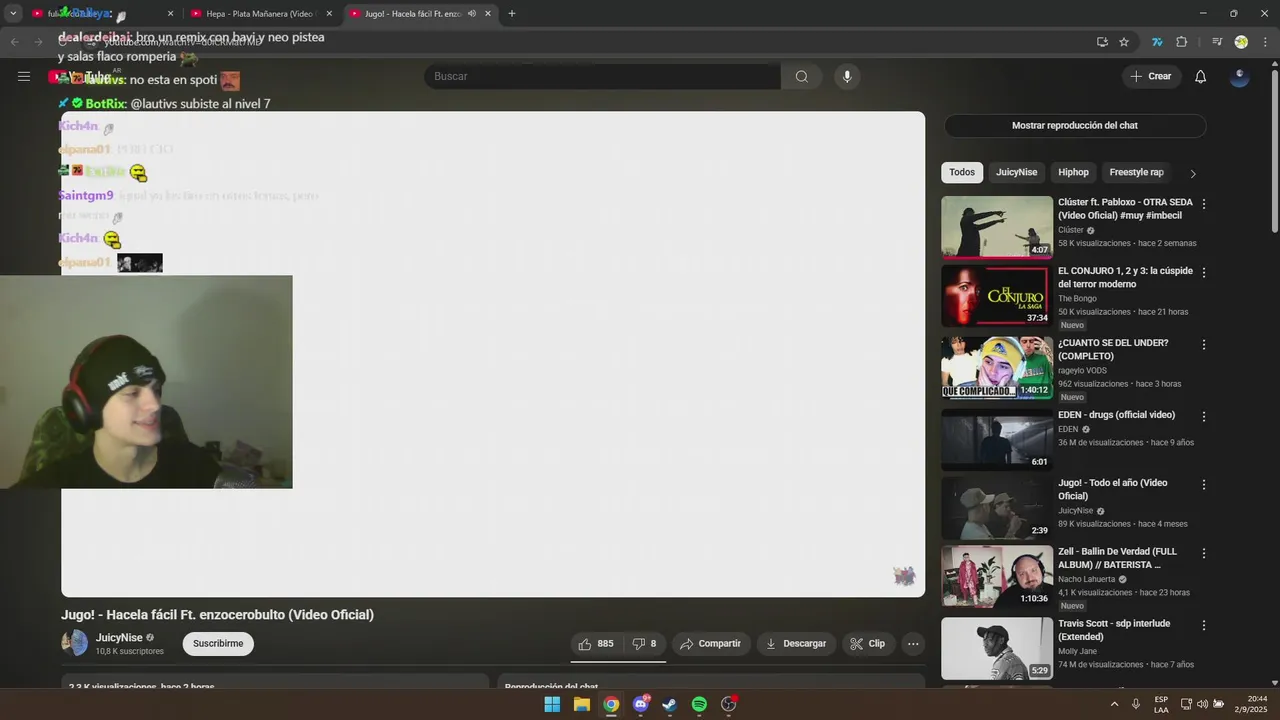Close the Hepa - Plata Mañanera tab
The width and height of the screenshot is (1280, 720).
pos(329,14)
